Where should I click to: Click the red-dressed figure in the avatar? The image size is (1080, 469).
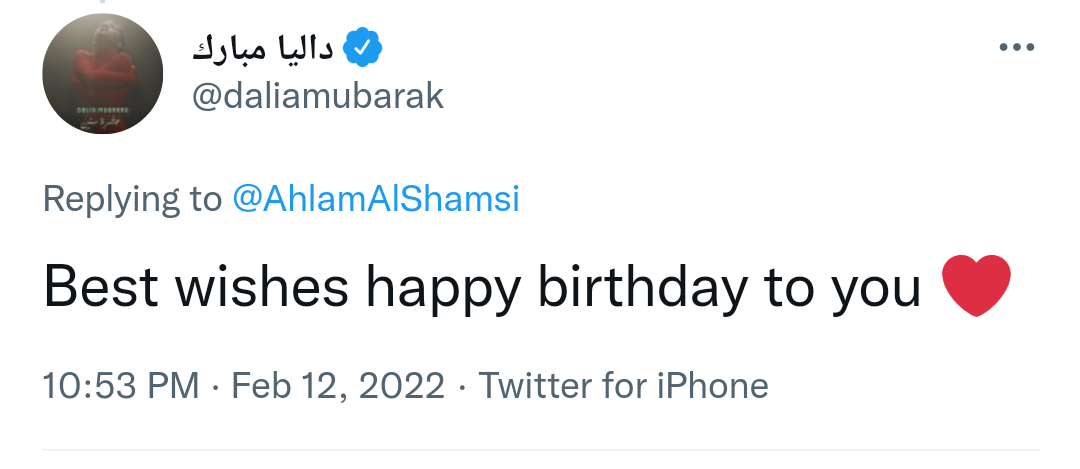(105, 67)
